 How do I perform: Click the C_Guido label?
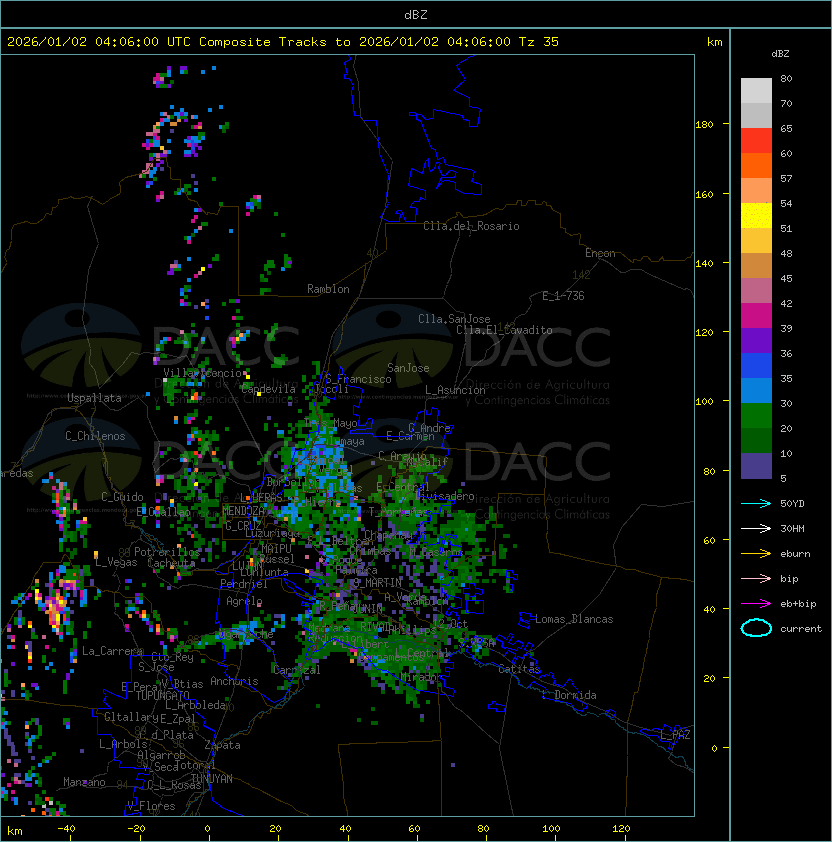point(122,497)
